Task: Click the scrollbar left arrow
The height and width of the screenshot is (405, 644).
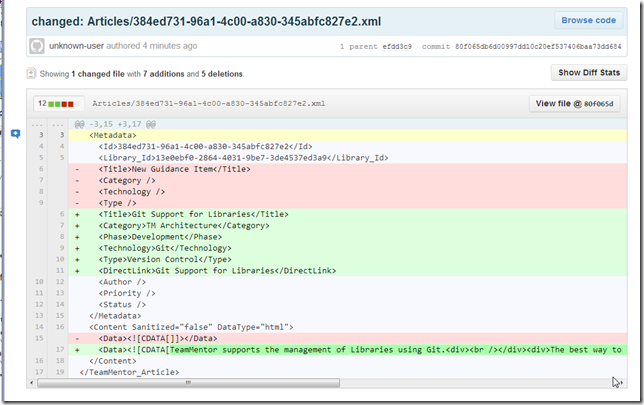Action: 35,382
